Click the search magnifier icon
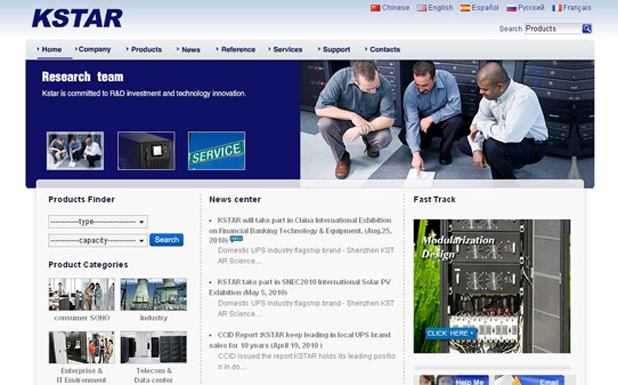This screenshot has height=385, width=618. click(587, 29)
